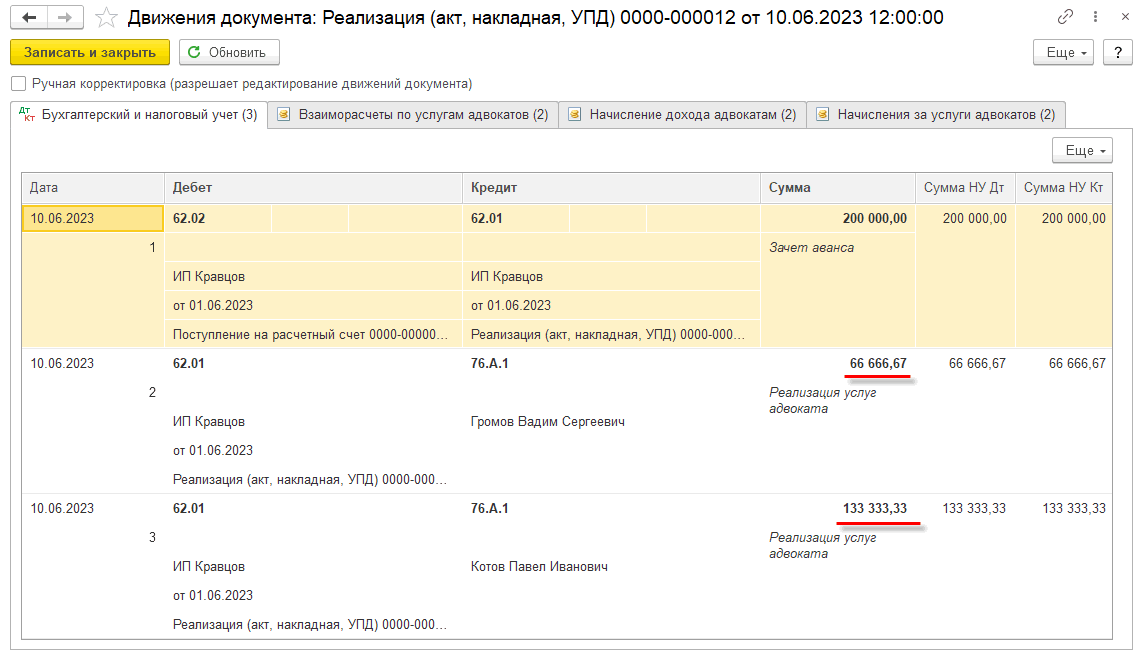Open help with question mark button

(1117, 52)
